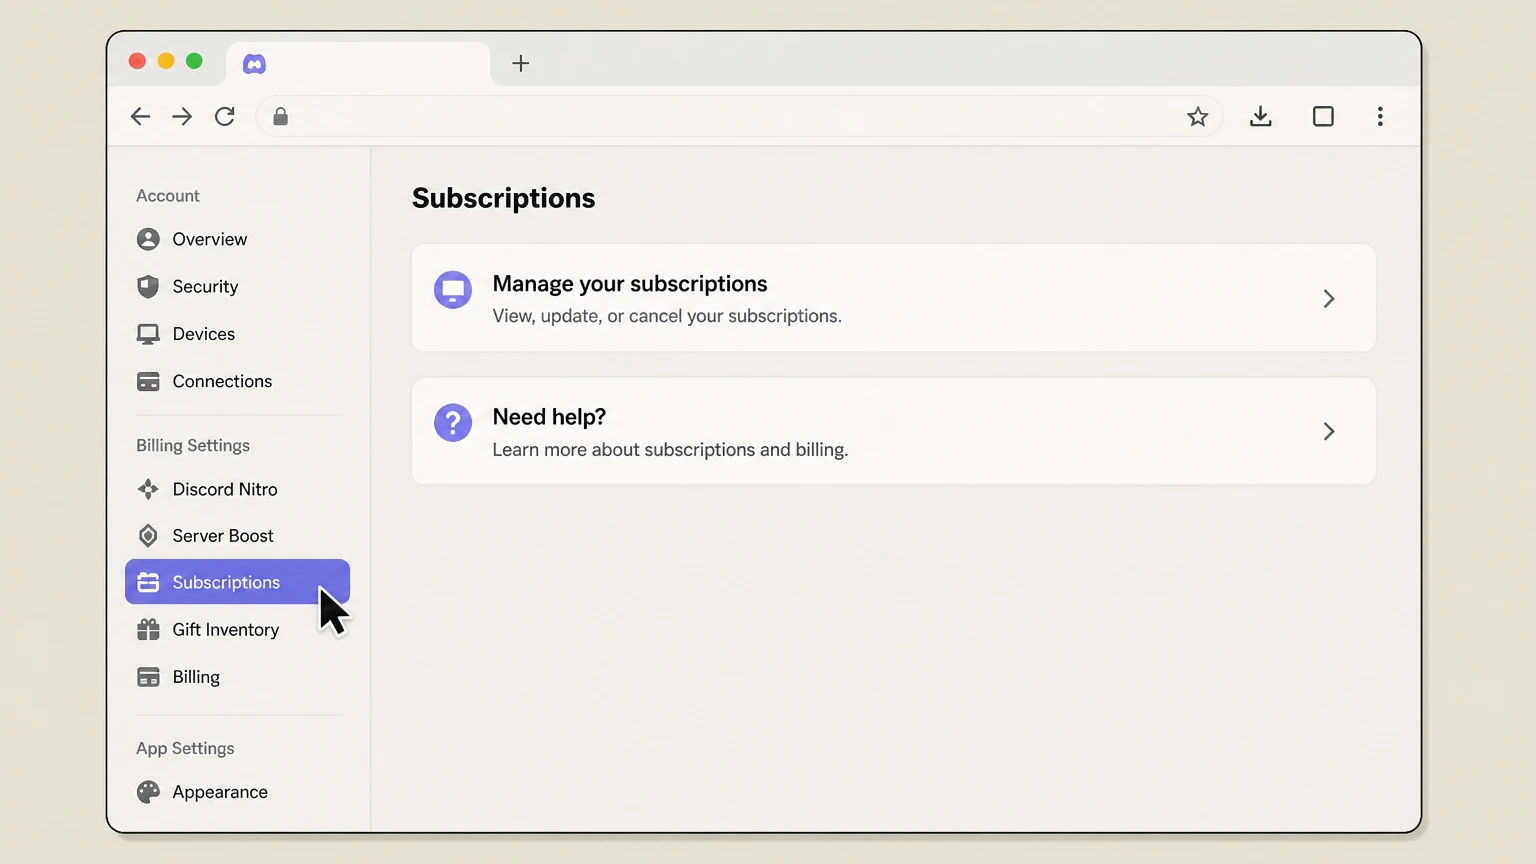The image size is (1536, 864).
Task: Go forward with browser forward arrow
Action: [x=182, y=117]
